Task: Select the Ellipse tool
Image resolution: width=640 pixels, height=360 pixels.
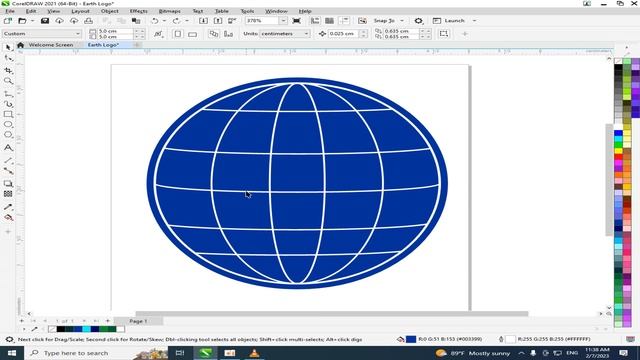Action: pos(8,124)
